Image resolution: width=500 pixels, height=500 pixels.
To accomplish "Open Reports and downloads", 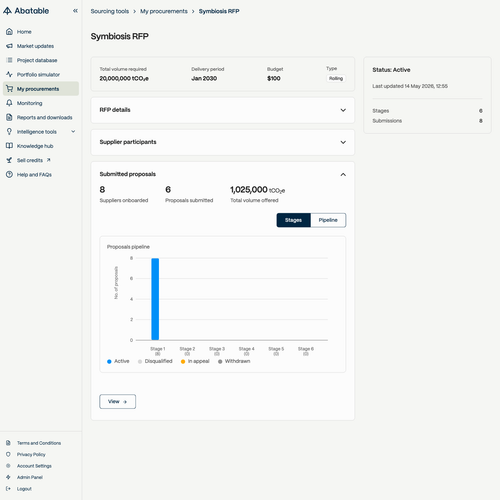I will [x=41, y=117].
